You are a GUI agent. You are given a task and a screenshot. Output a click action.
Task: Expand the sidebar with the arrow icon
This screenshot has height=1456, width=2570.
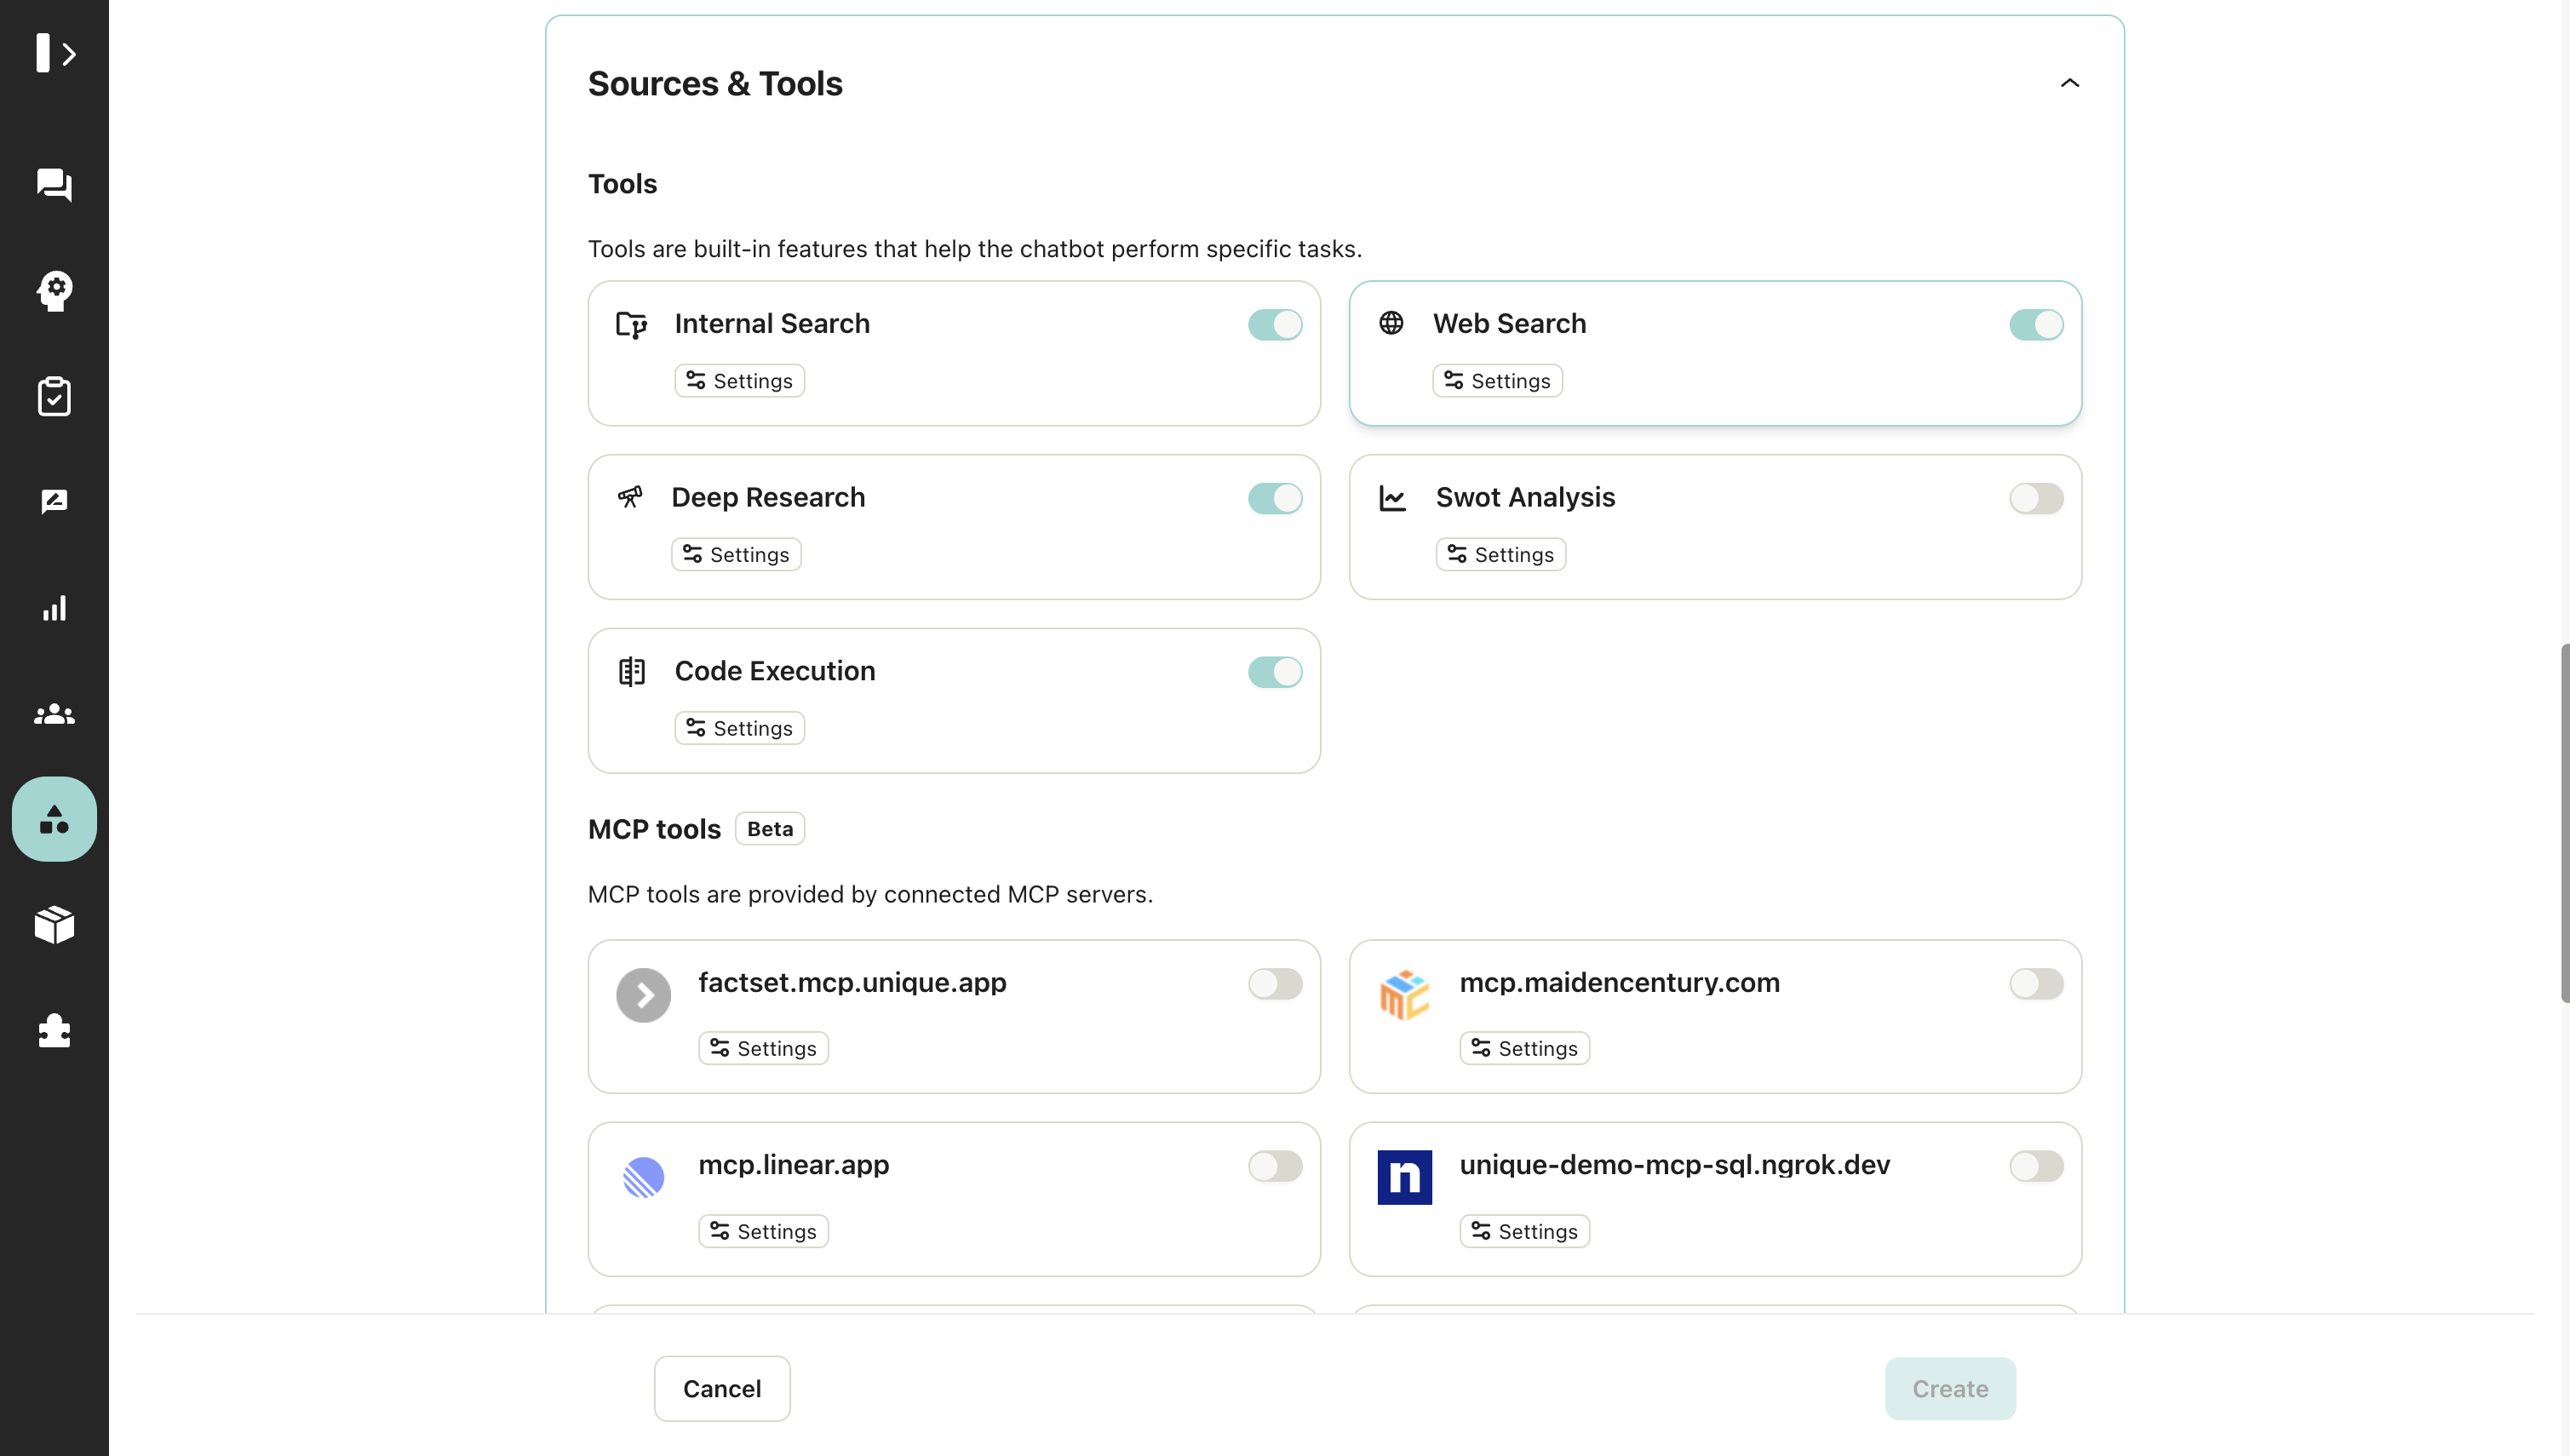[55, 53]
